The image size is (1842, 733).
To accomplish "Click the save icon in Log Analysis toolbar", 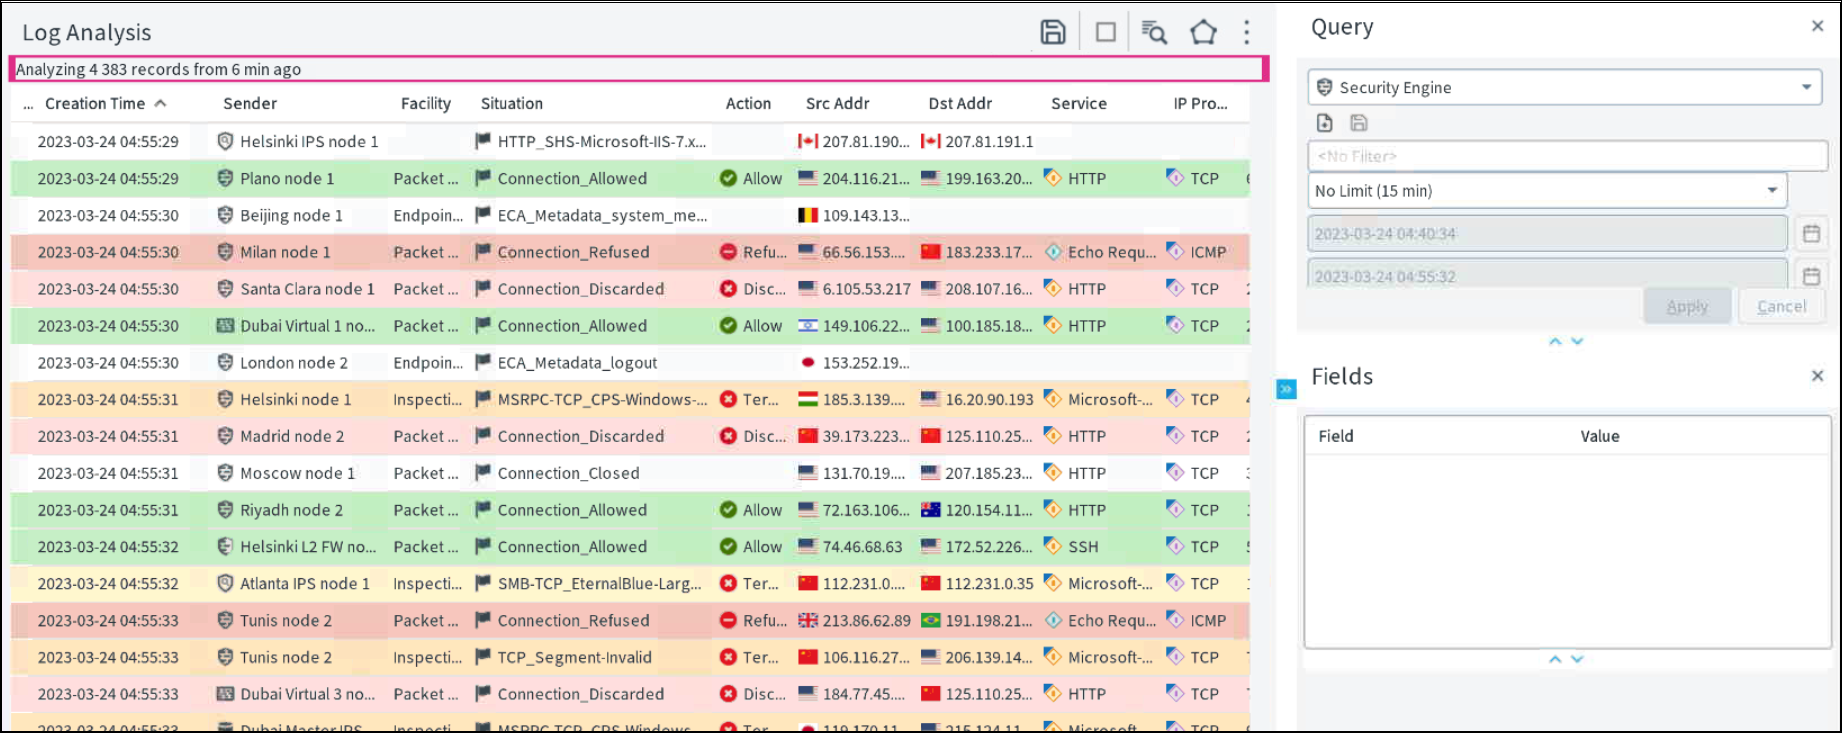I will [x=1052, y=32].
